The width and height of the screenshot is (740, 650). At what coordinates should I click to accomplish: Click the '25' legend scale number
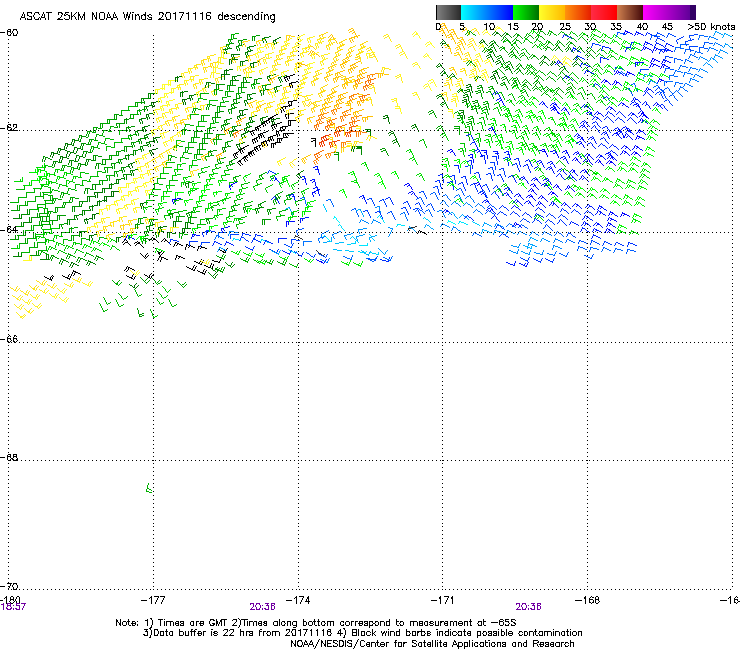pyautogui.click(x=565, y=27)
